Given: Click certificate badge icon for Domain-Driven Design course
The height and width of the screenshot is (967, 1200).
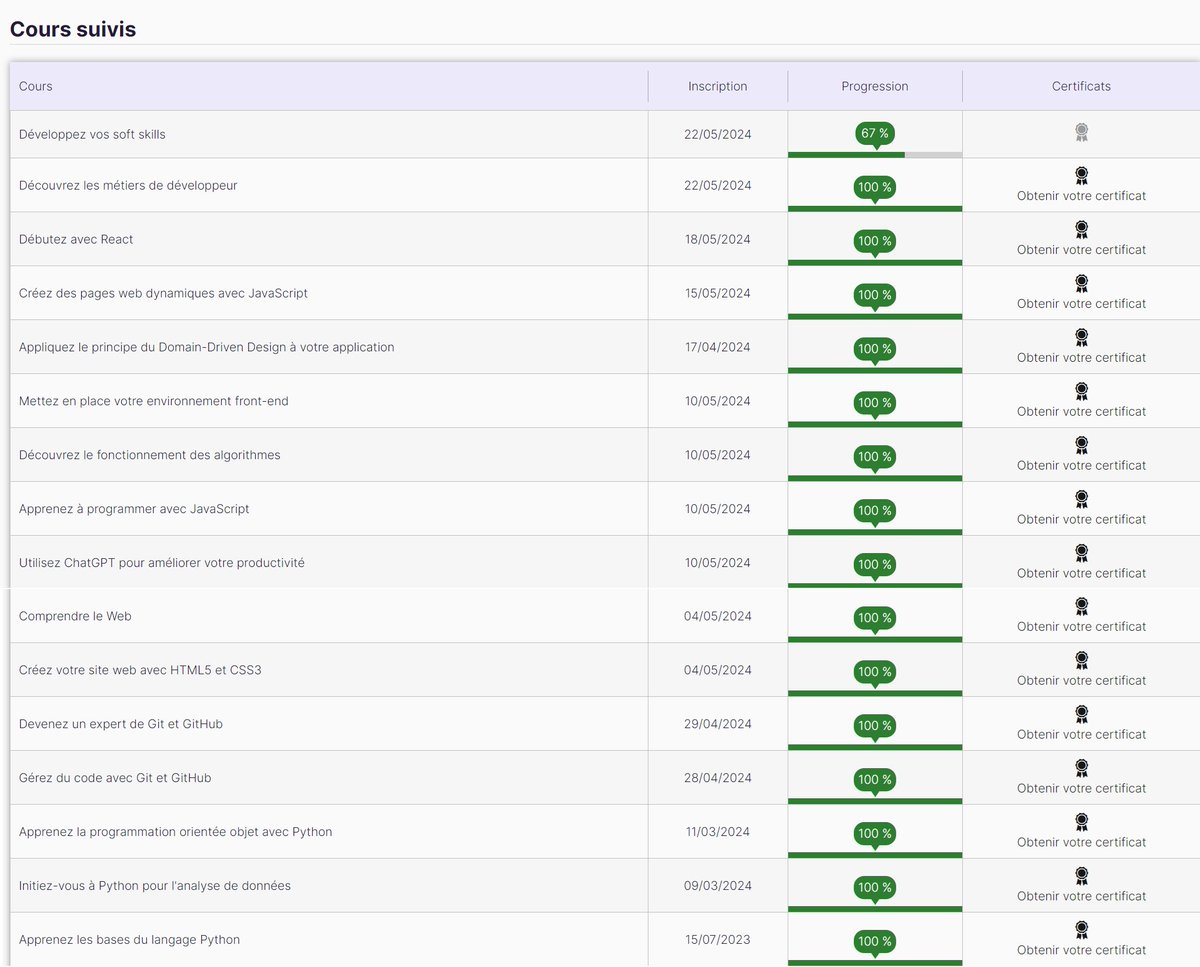Looking at the screenshot, I should [1081, 338].
